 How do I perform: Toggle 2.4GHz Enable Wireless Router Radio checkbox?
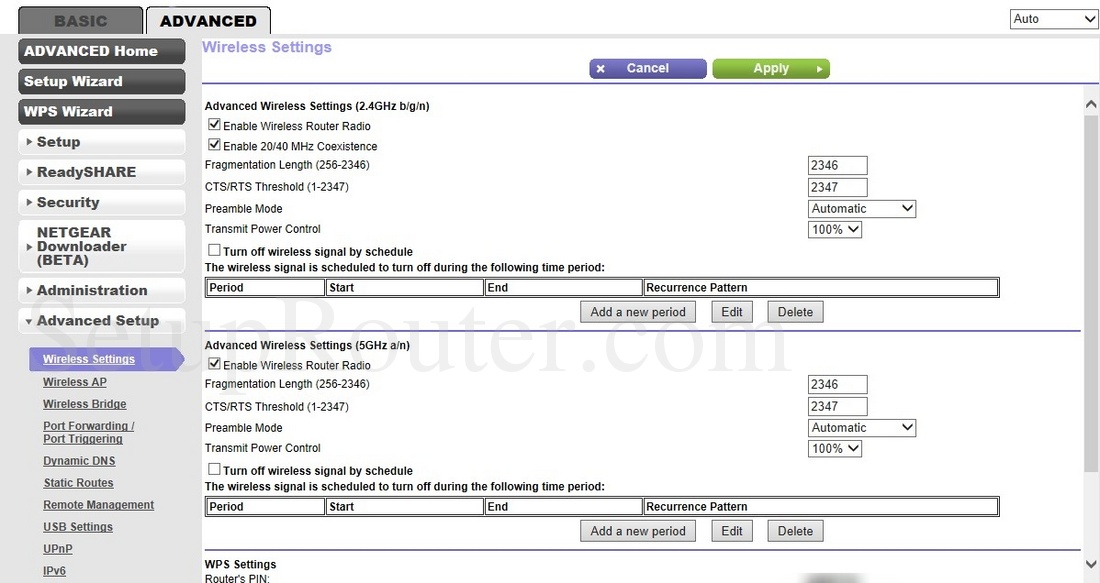[214, 126]
